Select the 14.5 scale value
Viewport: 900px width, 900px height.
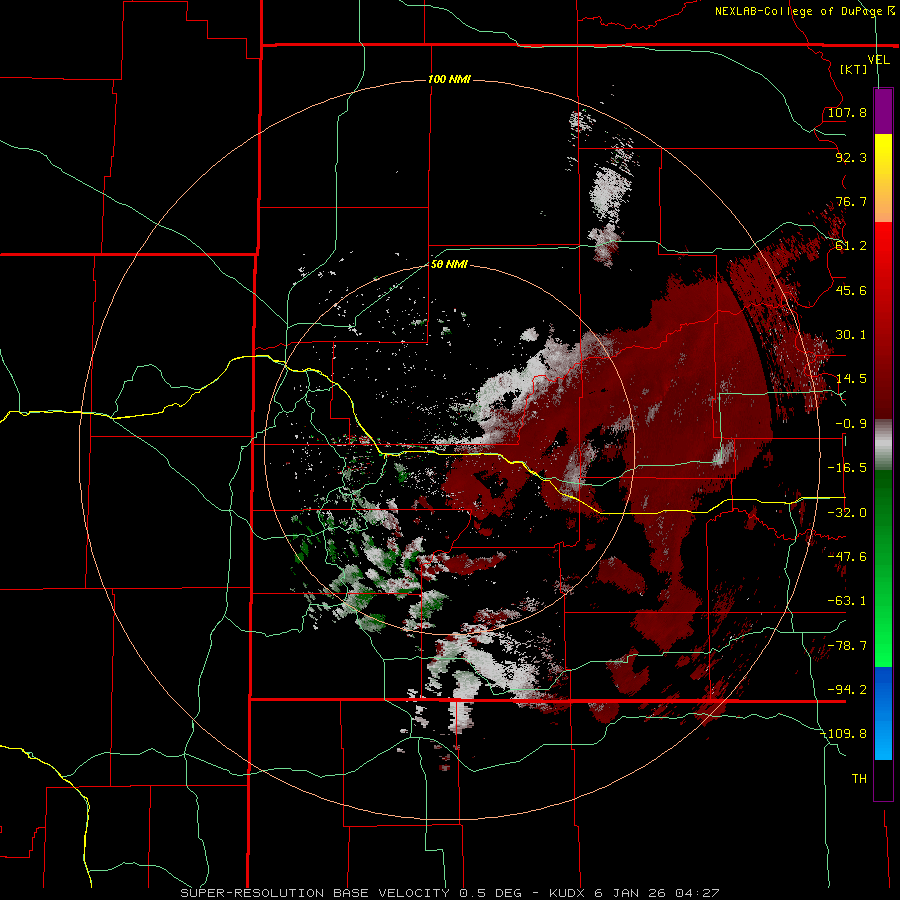point(851,379)
